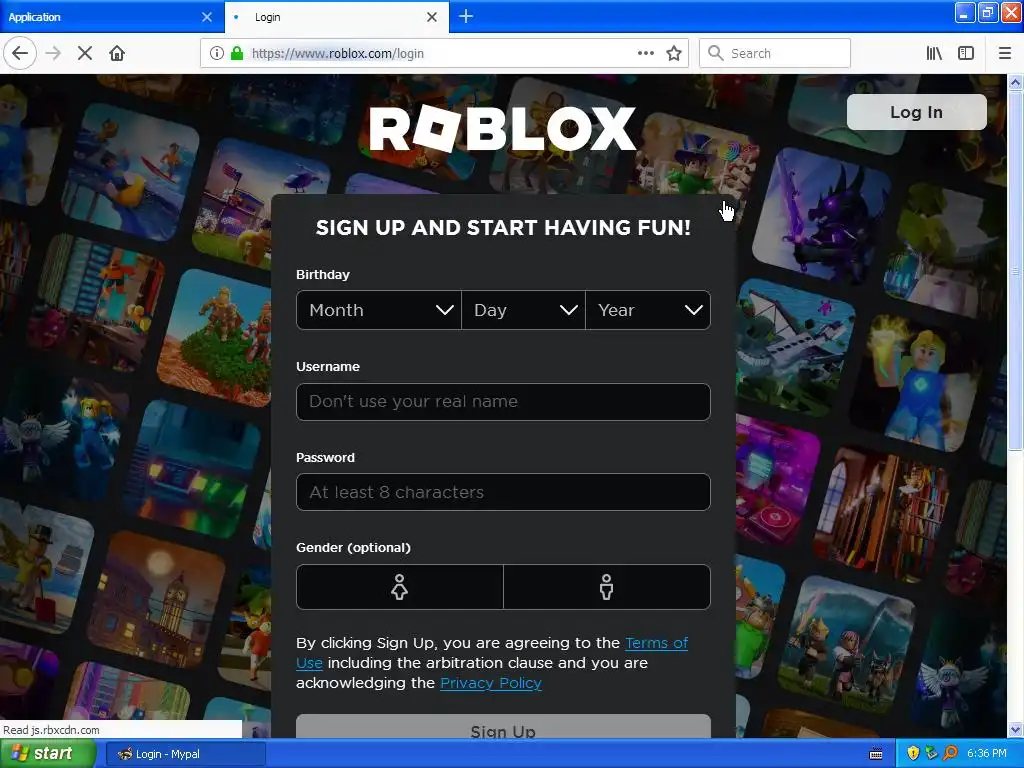Screen dimensions: 1024x768
Task: Select the female gender icon
Action: [x=400, y=587]
